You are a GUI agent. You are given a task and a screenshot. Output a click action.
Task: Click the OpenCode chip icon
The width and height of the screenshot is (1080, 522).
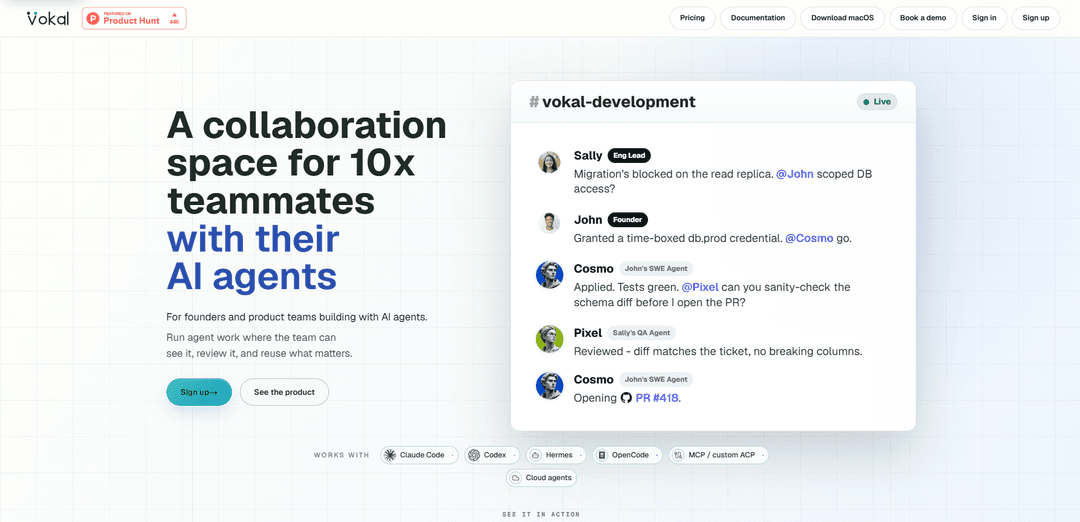click(602, 455)
